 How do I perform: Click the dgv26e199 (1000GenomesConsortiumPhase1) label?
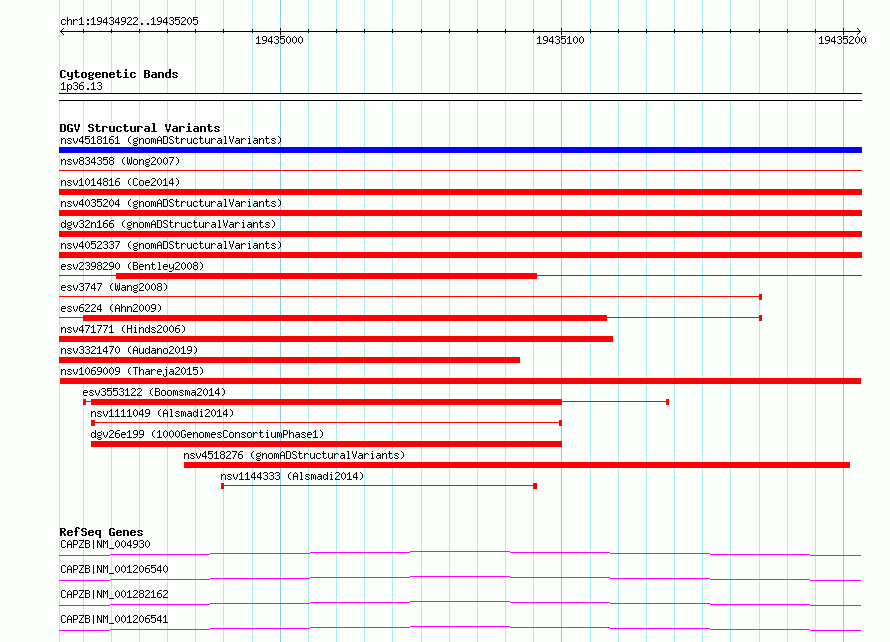pos(207,434)
